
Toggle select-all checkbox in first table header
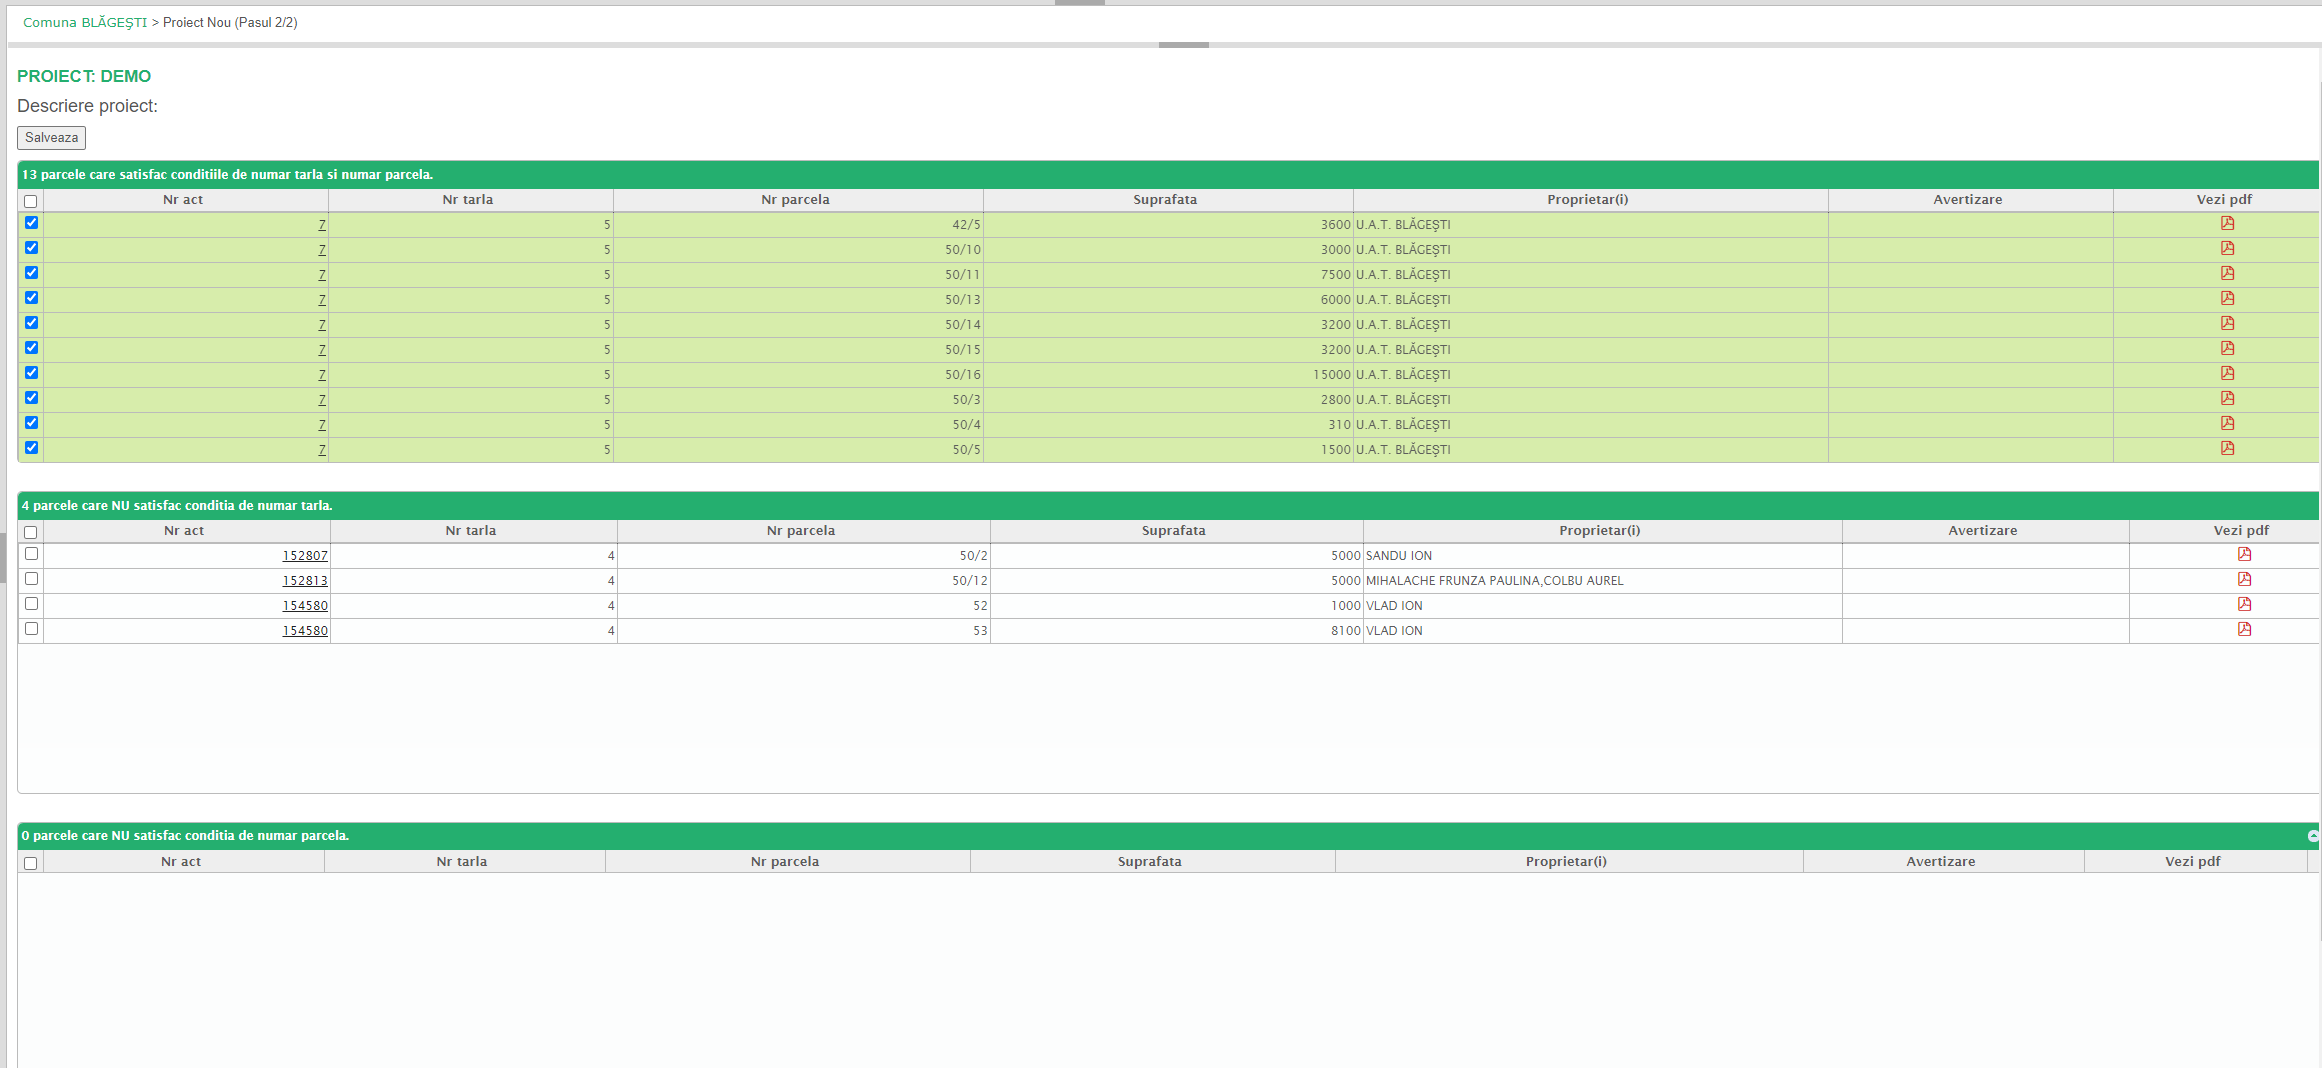tap(31, 201)
